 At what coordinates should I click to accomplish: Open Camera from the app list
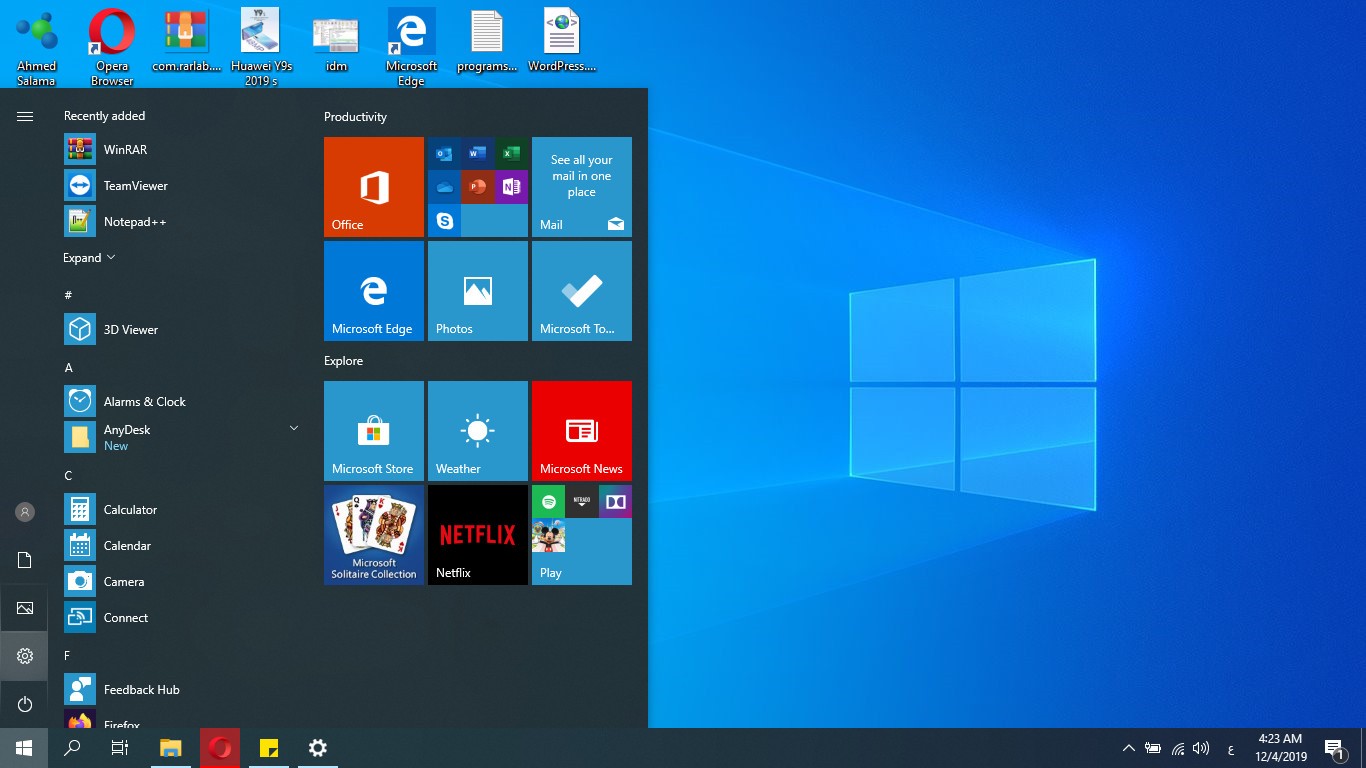pos(182,582)
